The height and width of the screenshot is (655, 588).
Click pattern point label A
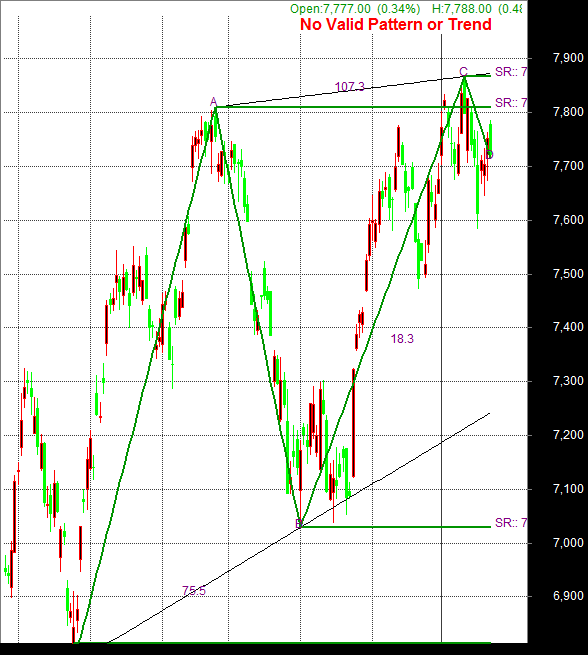(x=213, y=102)
